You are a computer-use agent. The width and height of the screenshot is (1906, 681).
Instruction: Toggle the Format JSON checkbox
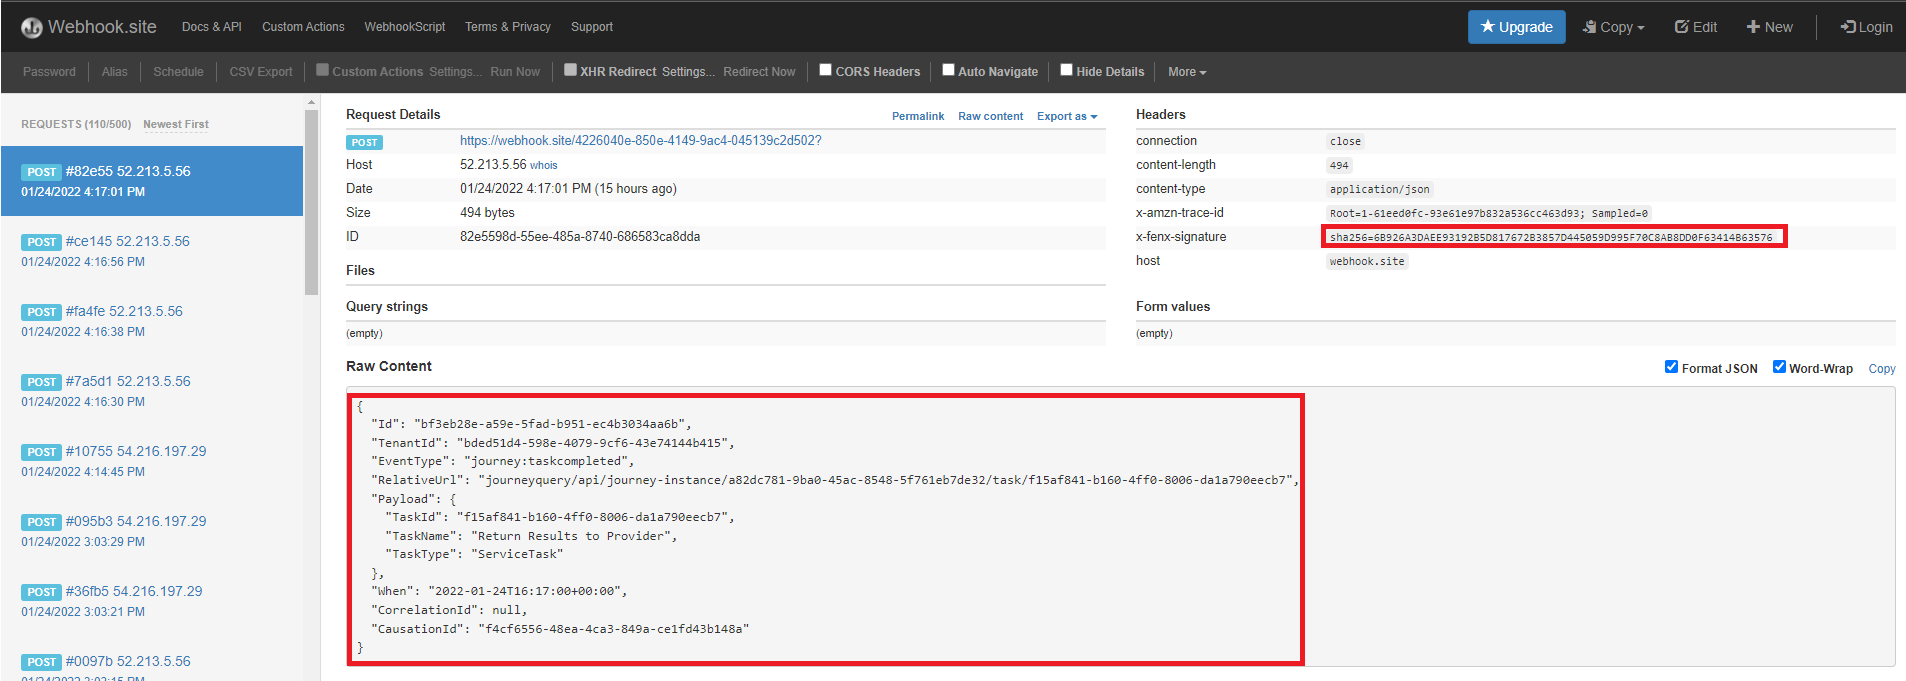pos(1671,366)
